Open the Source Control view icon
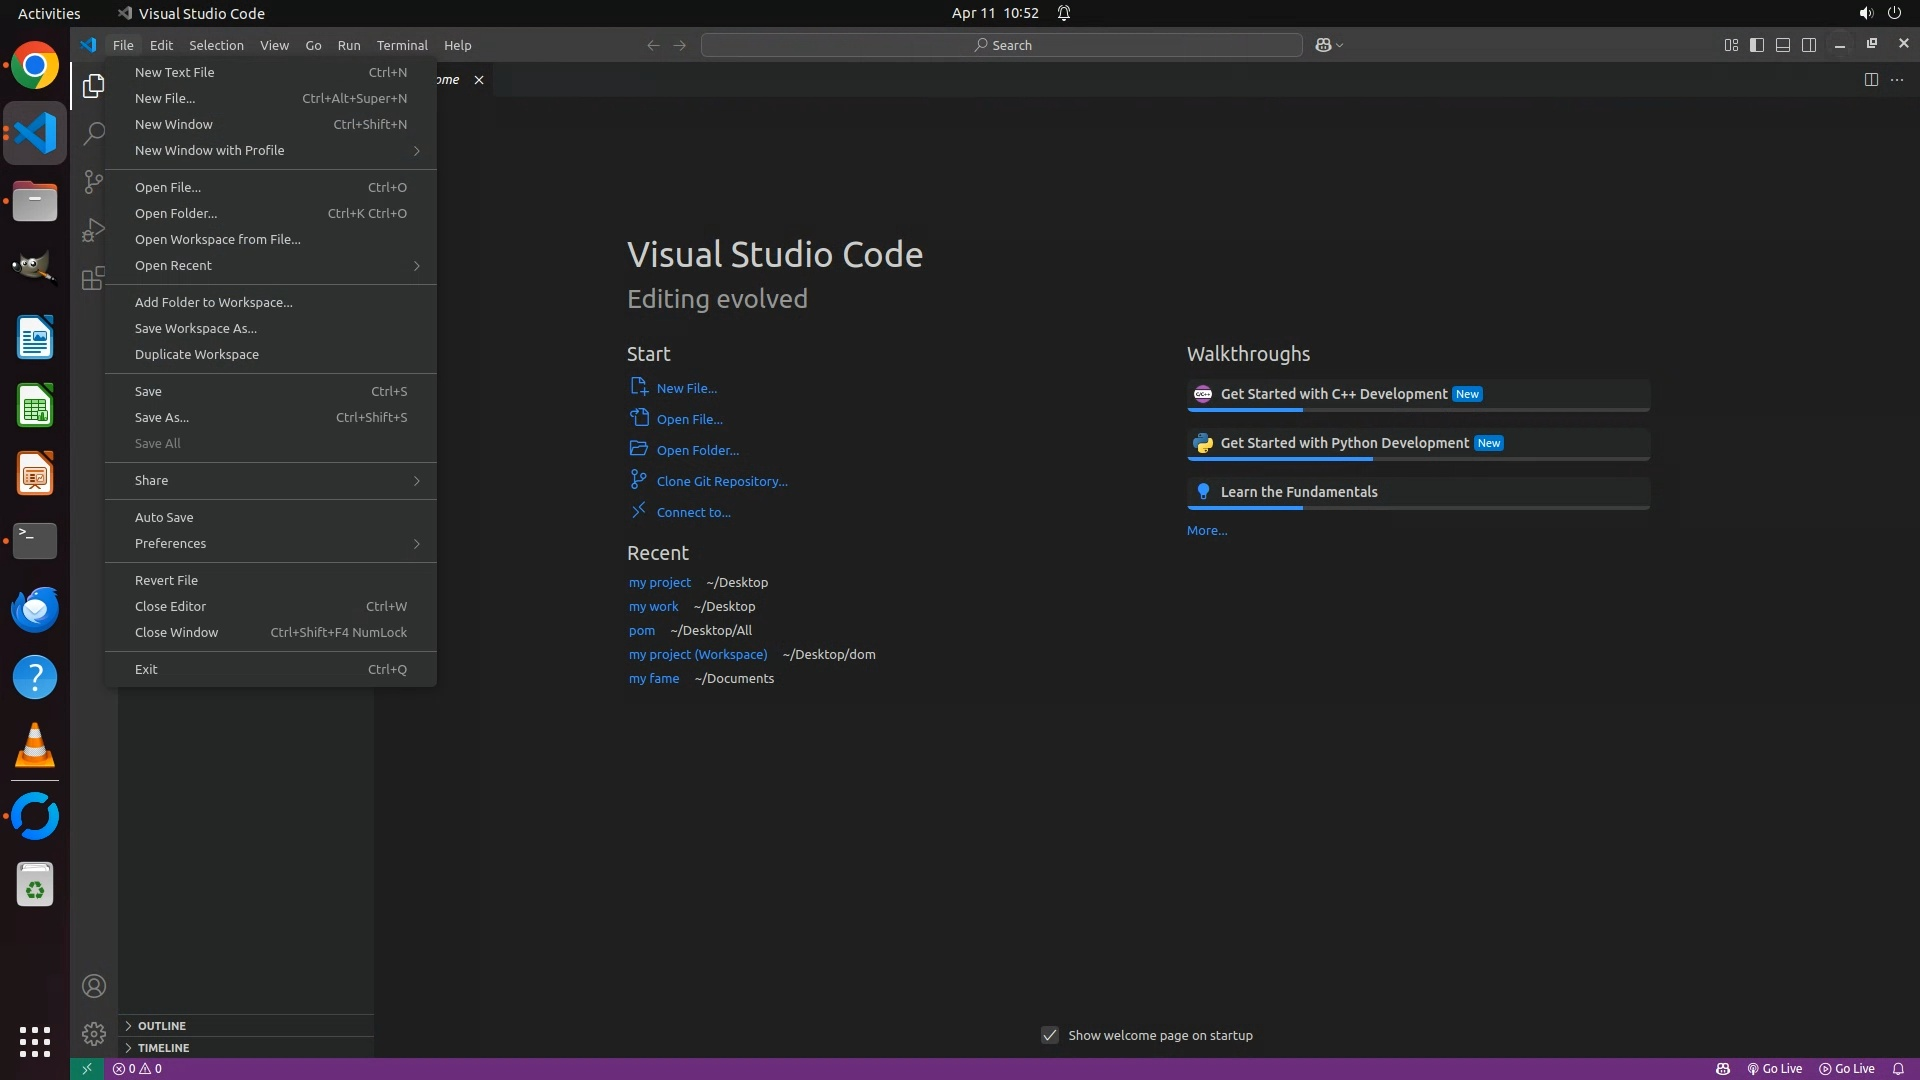Image resolution: width=1920 pixels, height=1080 pixels. pyautogui.click(x=93, y=182)
